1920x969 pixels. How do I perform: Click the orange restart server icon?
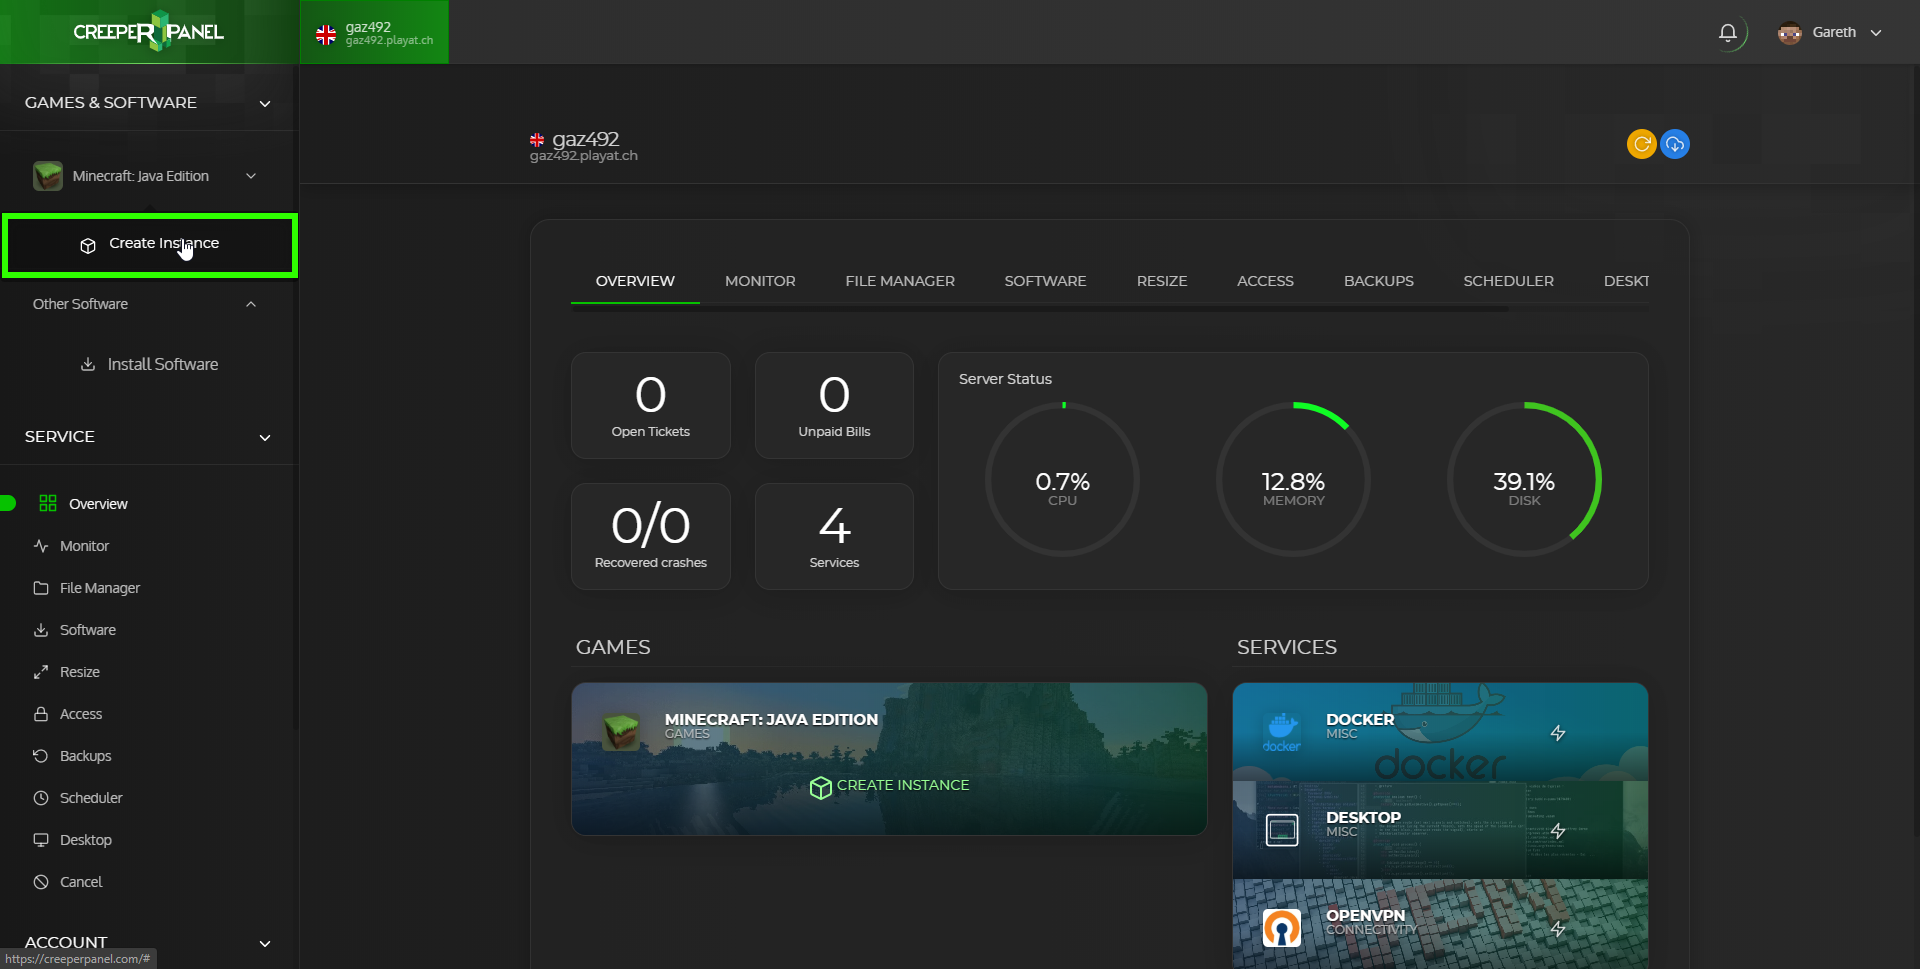(1641, 144)
